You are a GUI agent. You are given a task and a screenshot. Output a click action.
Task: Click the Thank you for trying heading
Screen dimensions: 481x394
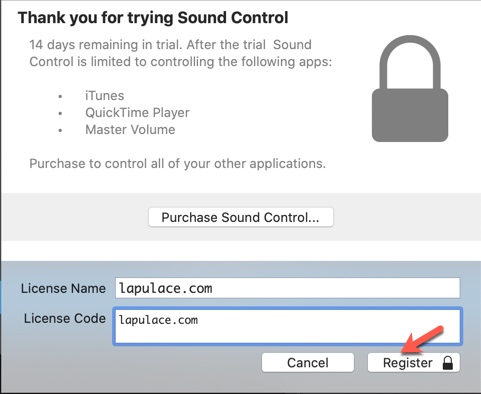pyautogui.click(x=153, y=18)
